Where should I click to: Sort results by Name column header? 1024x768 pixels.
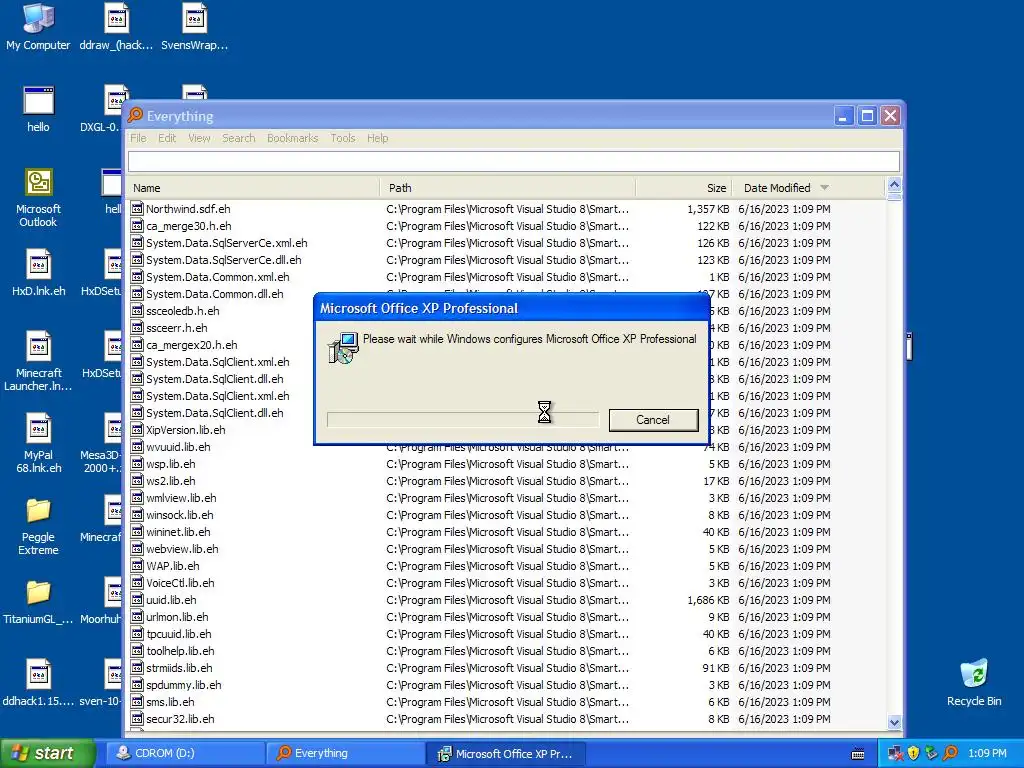pos(253,187)
